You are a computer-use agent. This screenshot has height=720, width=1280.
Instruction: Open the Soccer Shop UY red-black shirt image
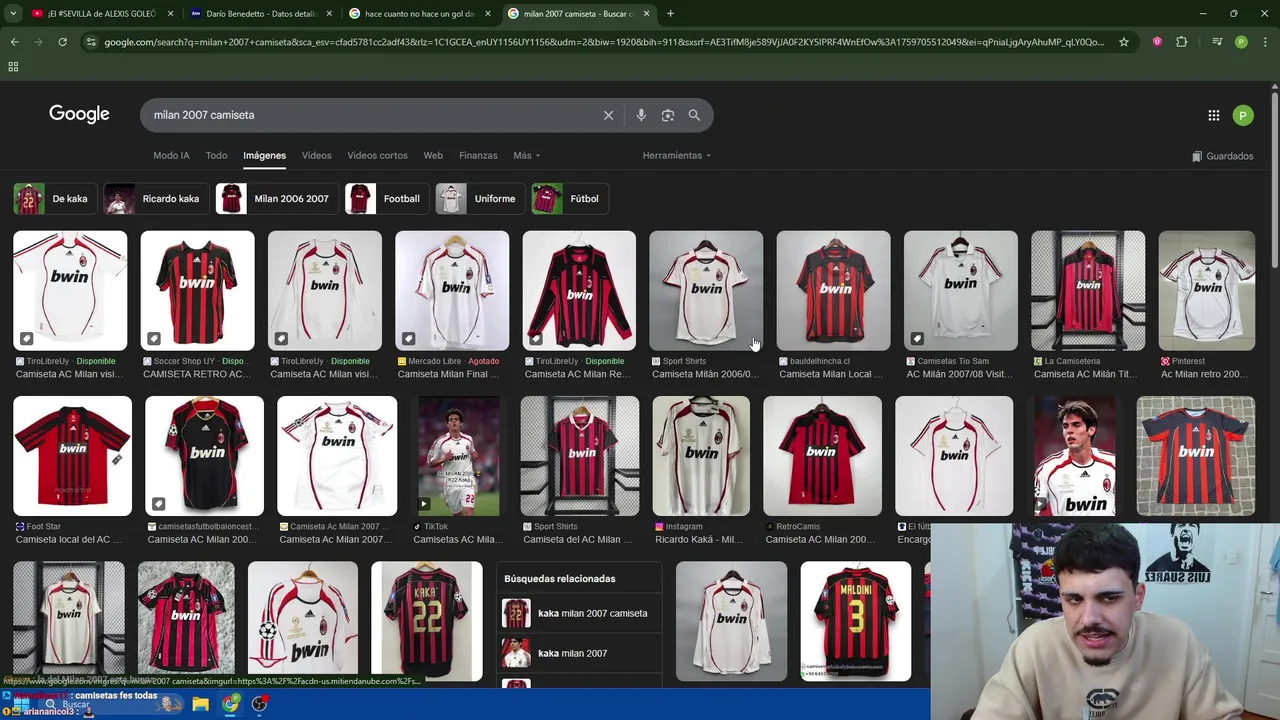point(197,290)
